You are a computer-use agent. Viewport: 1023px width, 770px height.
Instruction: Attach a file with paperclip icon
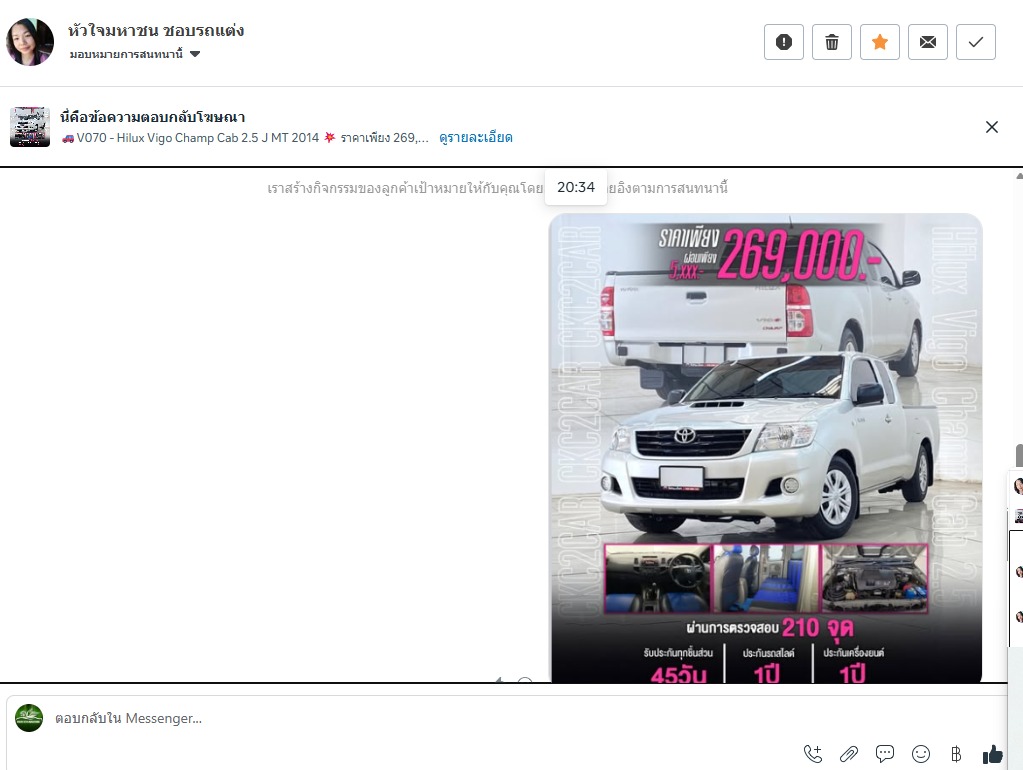(x=849, y=754)
